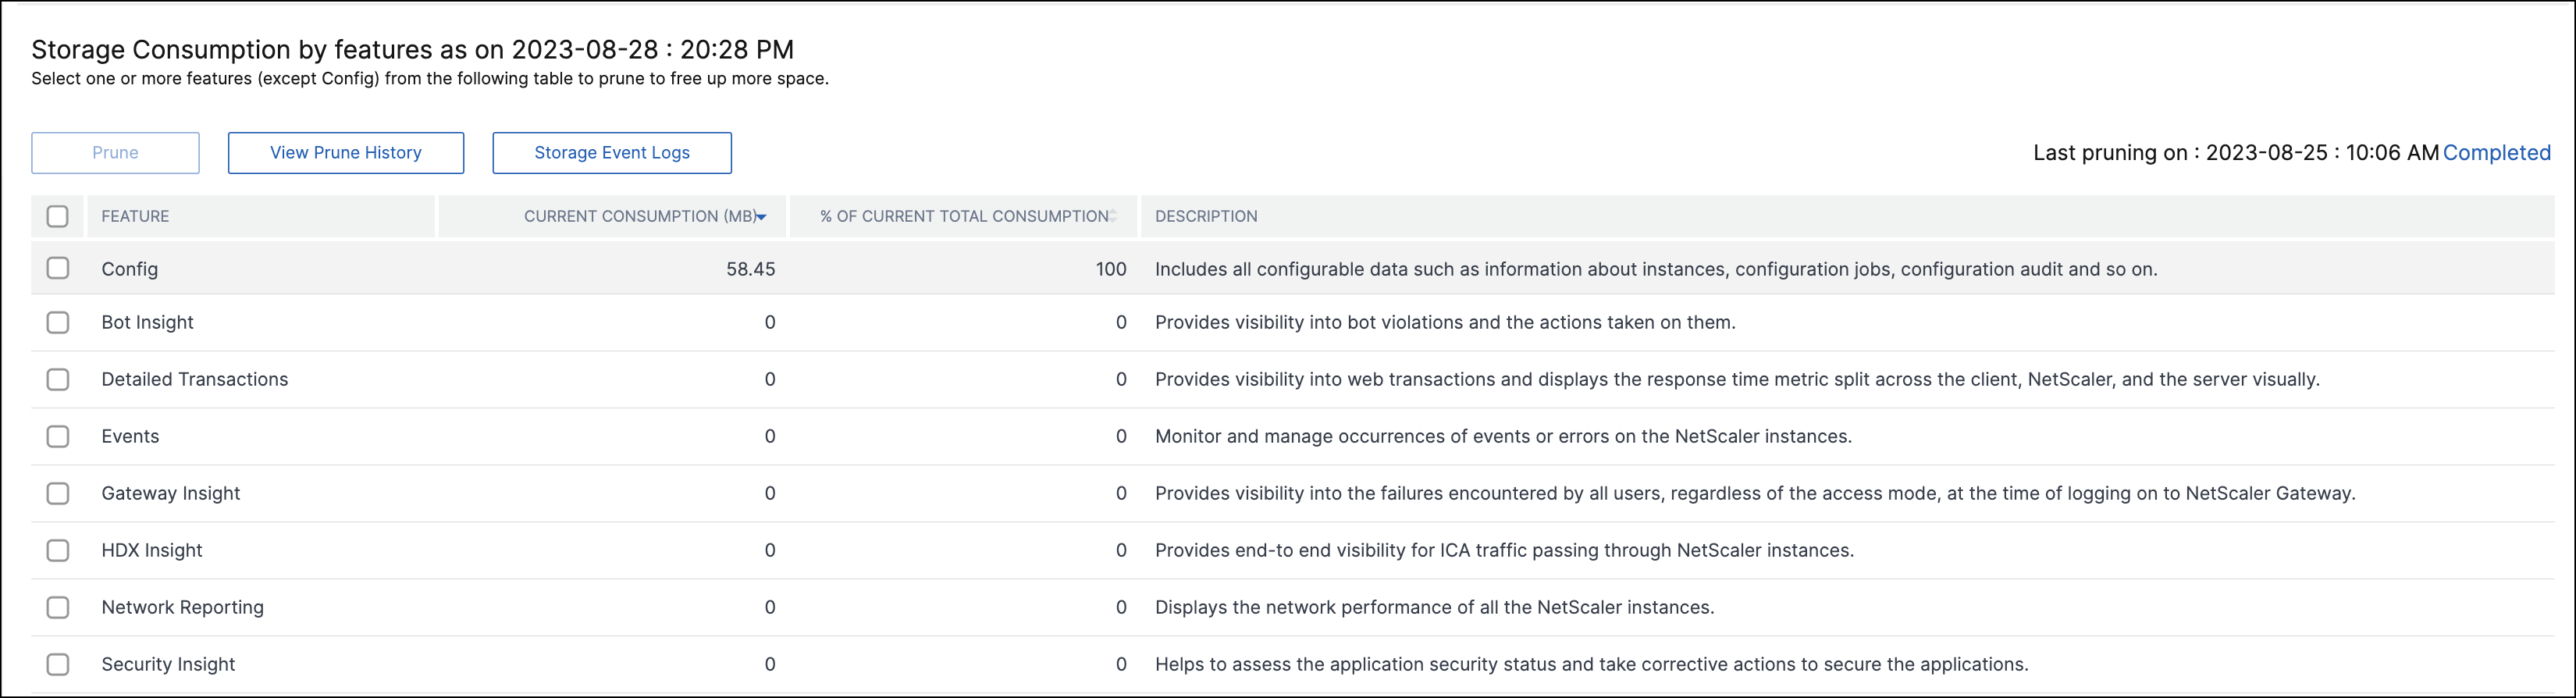Click the Bot Insight feature name
Image resolution: width=2576 pixels, height=698 pixels.
pos(148,322)
